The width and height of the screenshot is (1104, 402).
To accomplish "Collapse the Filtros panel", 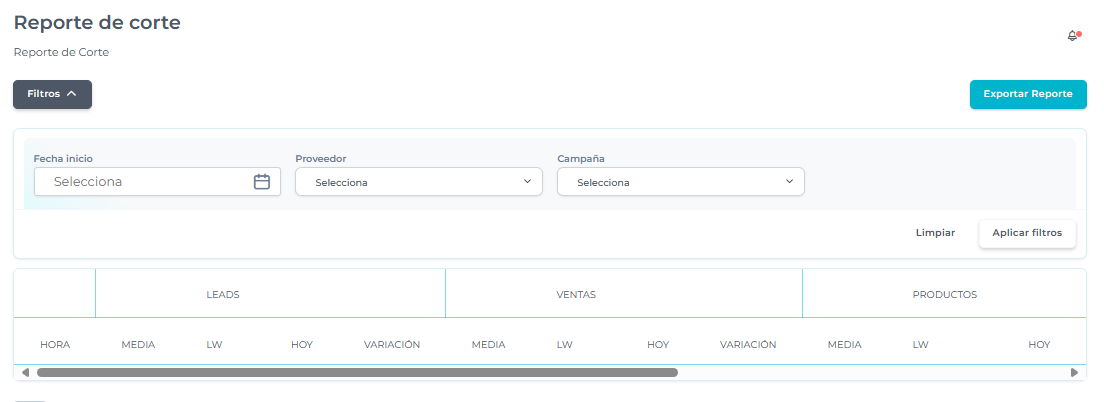I will pos(52,94).
